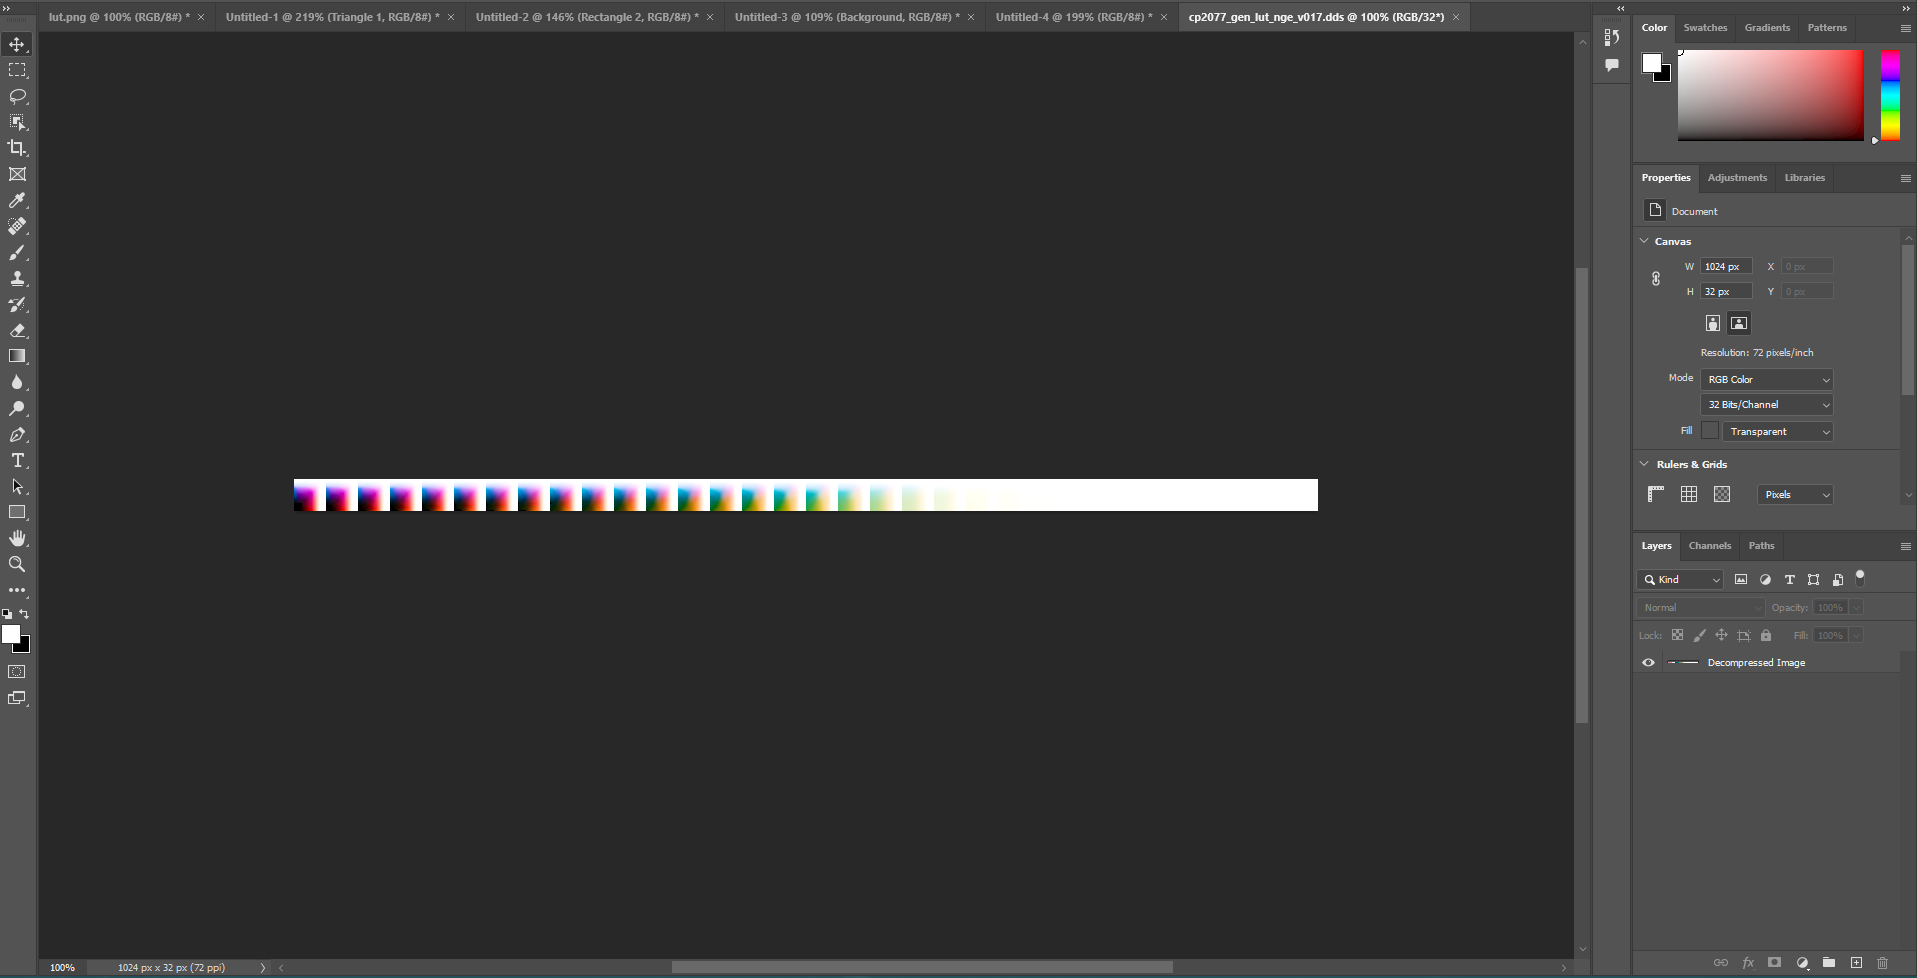Switch to the Channels tab

[1709, 546]
